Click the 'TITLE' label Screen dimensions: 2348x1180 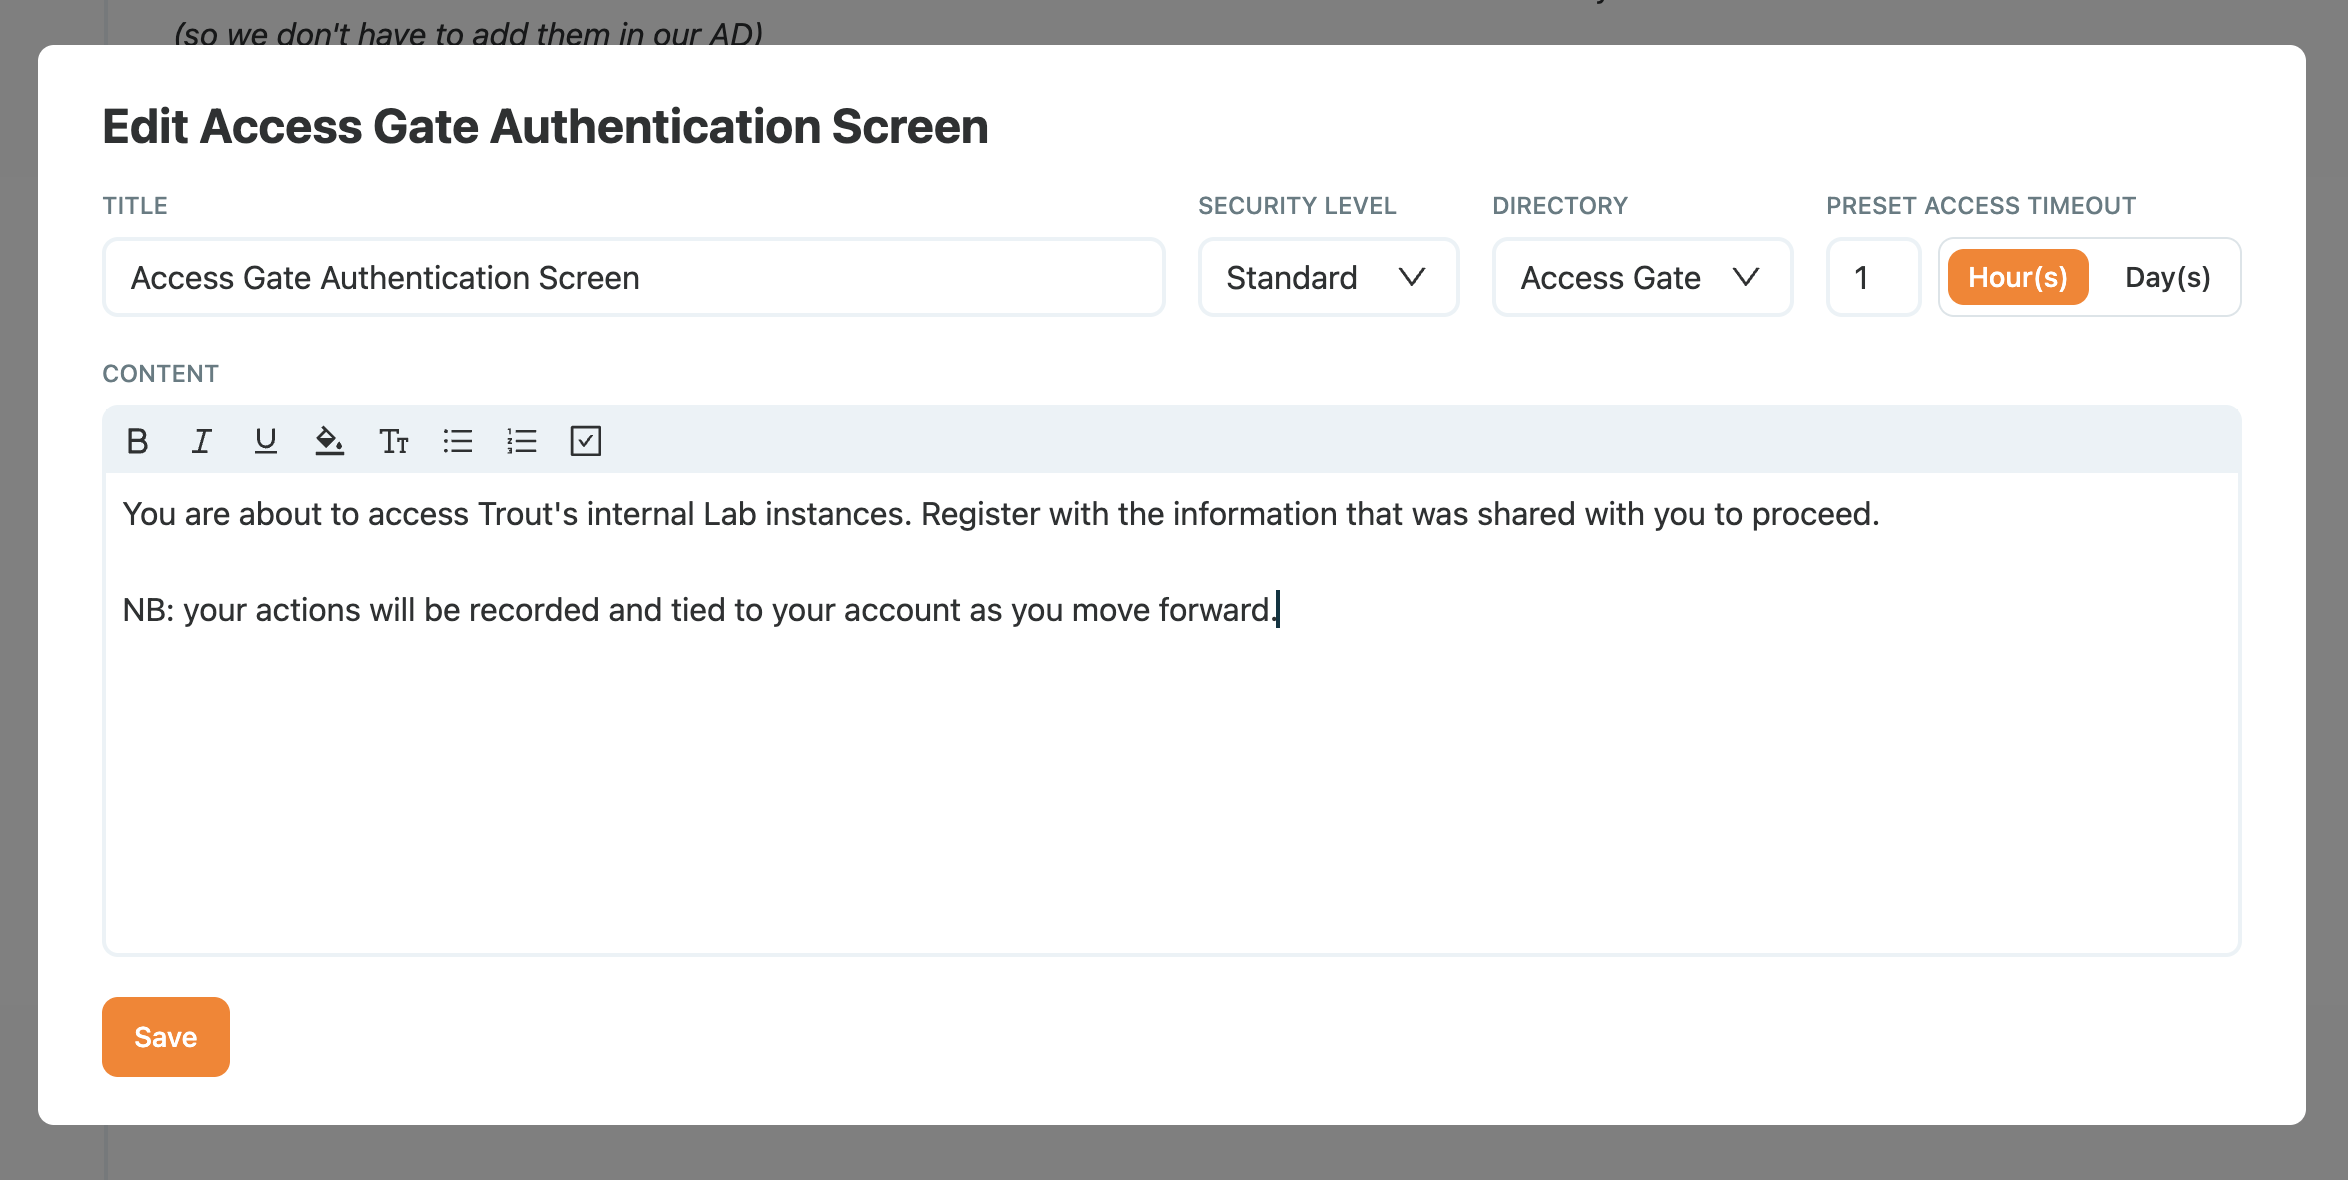135,206
